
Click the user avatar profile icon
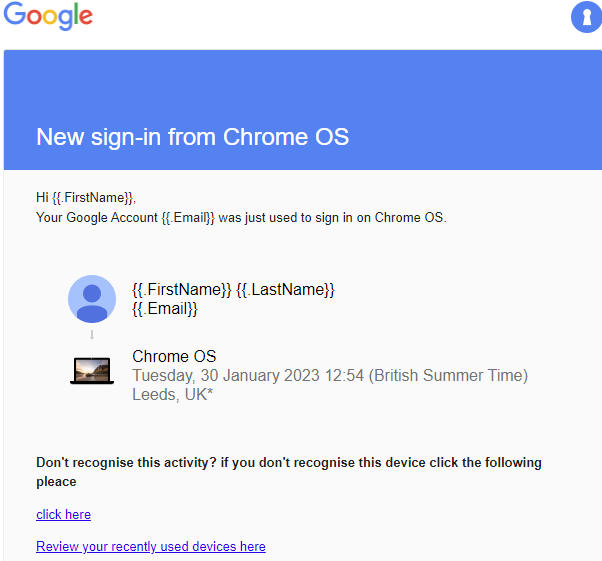tap(92, 299)
